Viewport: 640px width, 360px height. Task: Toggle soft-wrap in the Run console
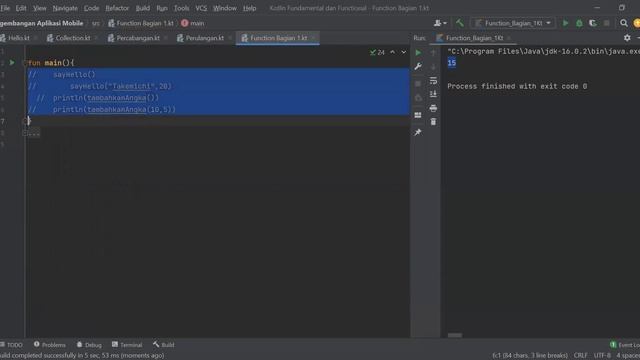pyautogui.click(x=433, y=80)
